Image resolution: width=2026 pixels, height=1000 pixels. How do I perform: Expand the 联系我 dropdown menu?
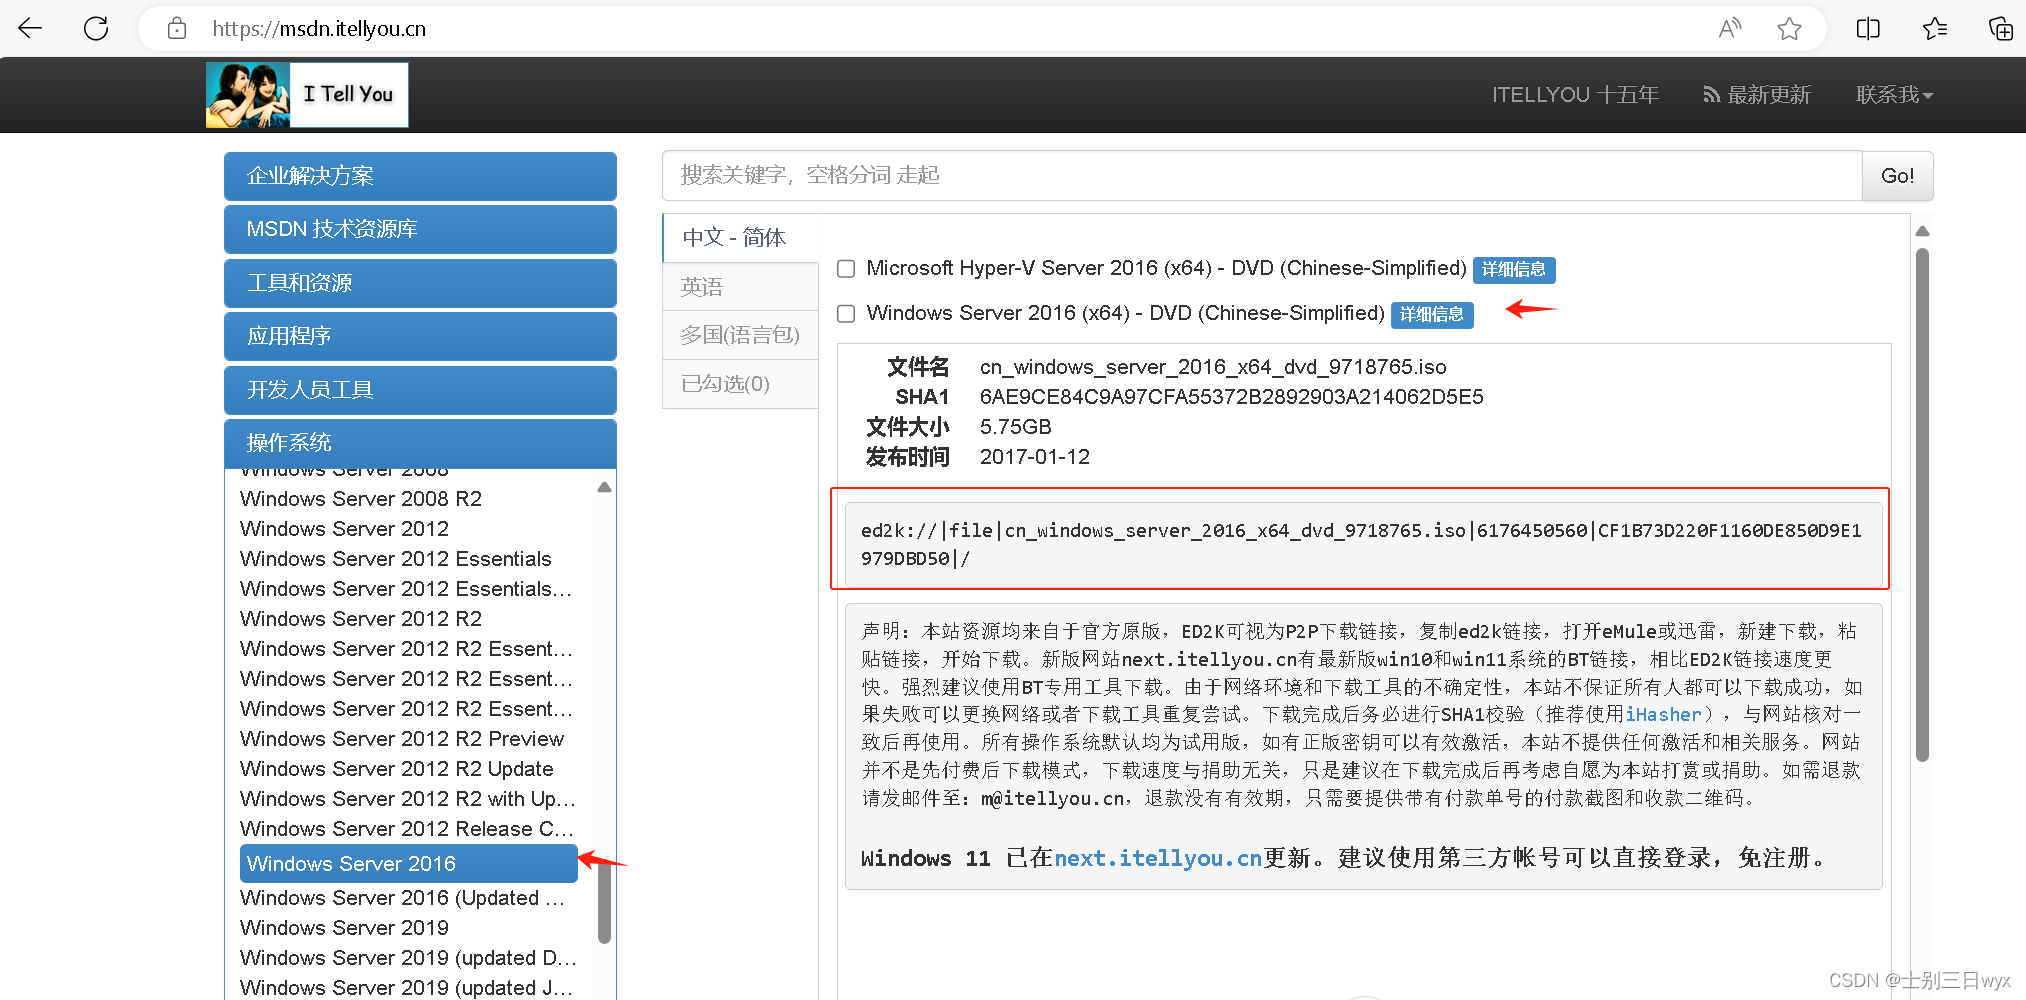click(x=1894, y=95)
